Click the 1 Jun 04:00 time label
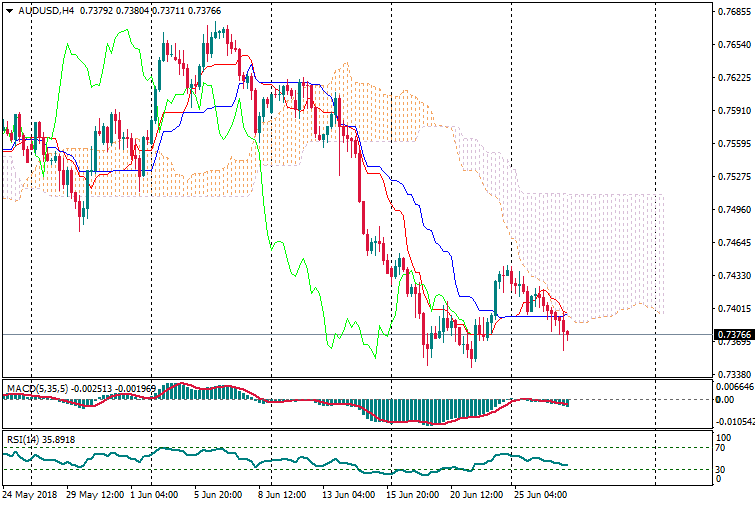This screenshot has height=506, width=755. tap(156, 494)
